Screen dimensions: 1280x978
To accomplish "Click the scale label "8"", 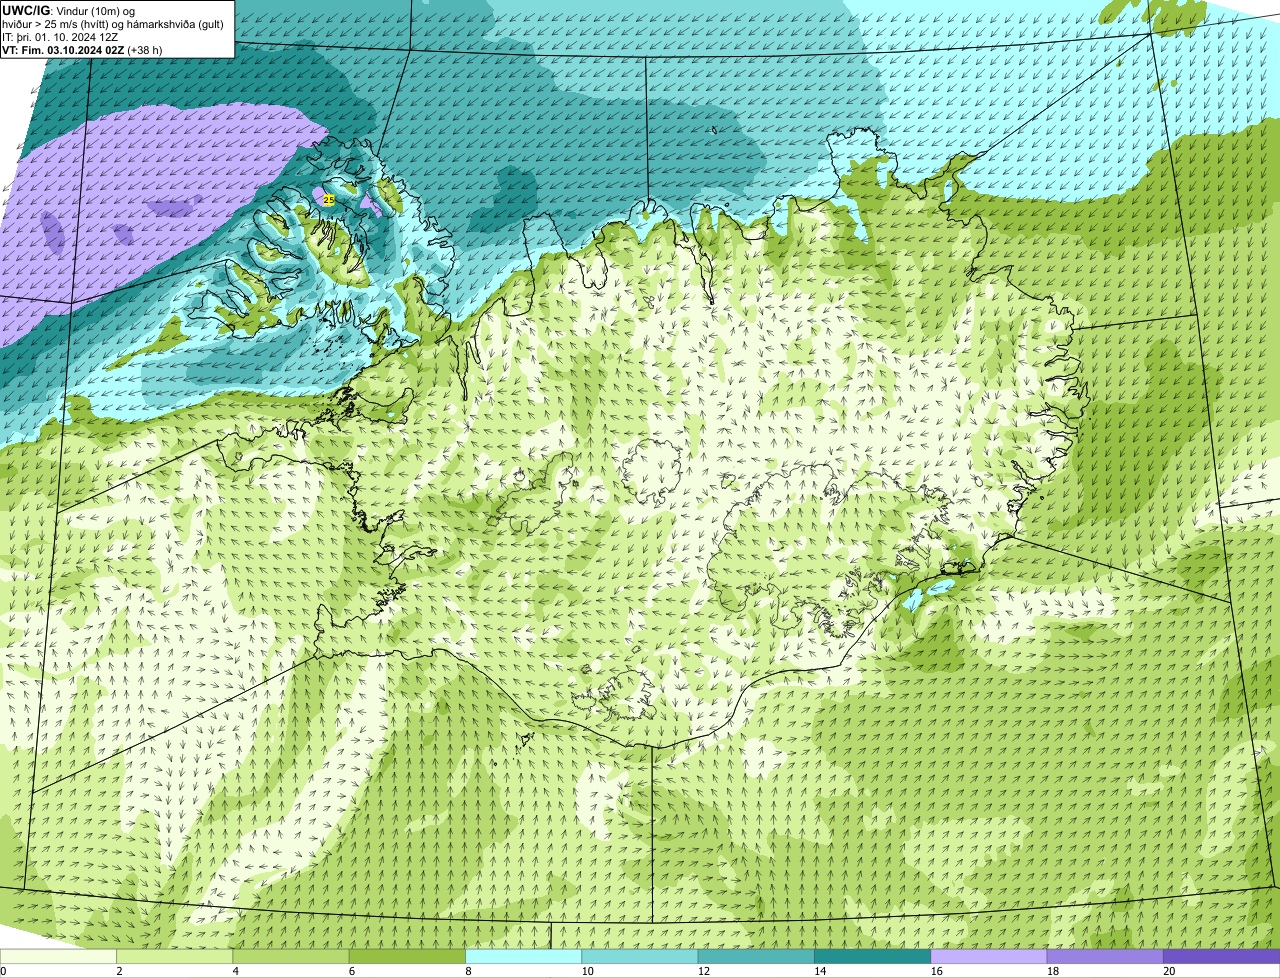I will (x=468, y=971).
